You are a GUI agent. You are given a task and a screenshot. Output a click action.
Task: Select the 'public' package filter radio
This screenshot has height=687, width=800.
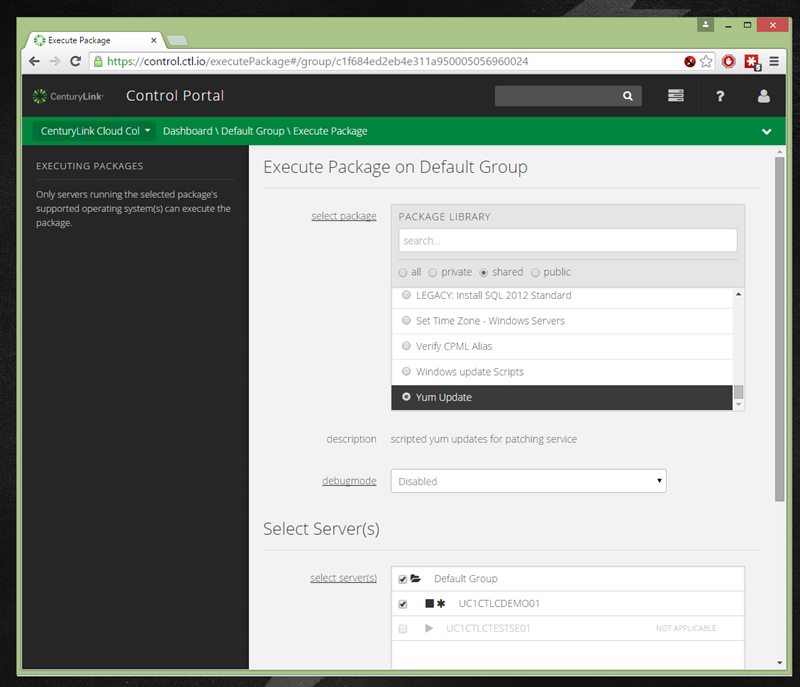pyautogui.click(x=535, y=273)
